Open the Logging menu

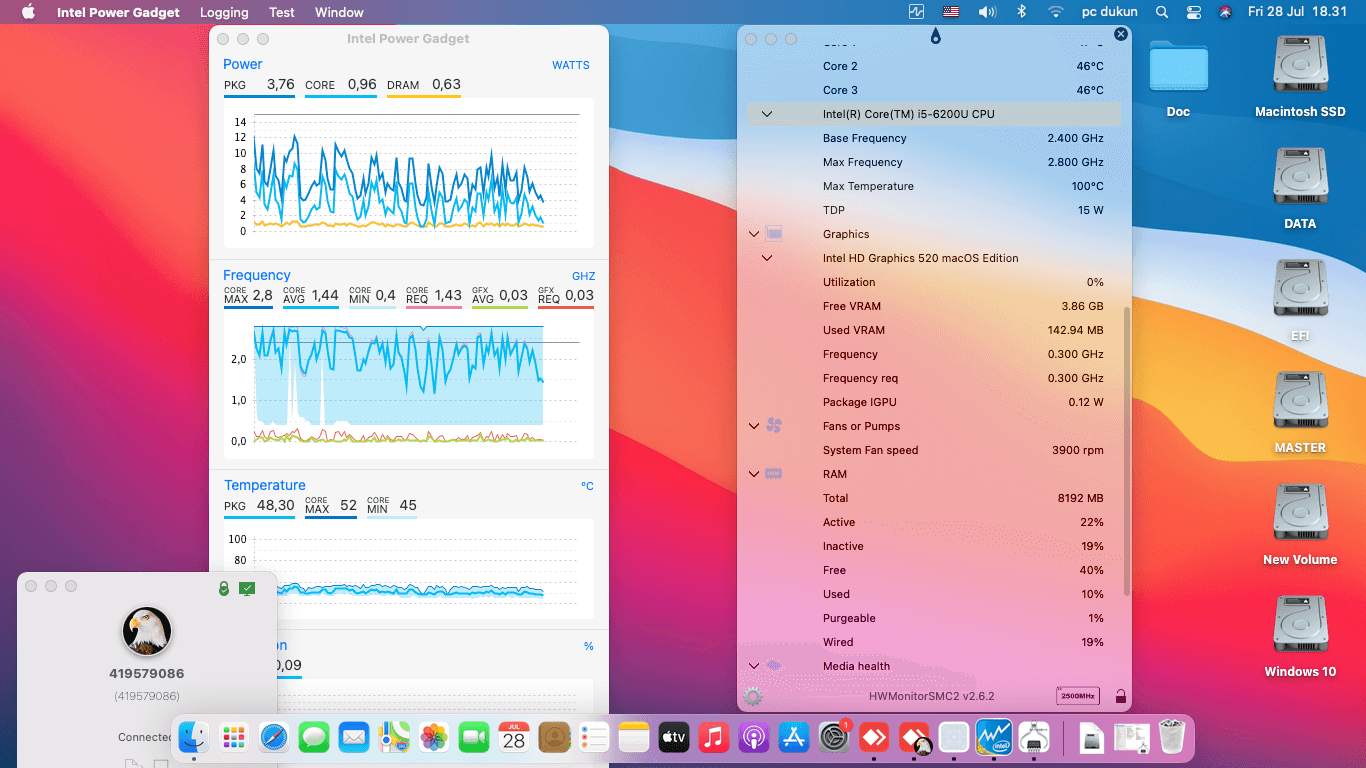(x=224, y=12)
